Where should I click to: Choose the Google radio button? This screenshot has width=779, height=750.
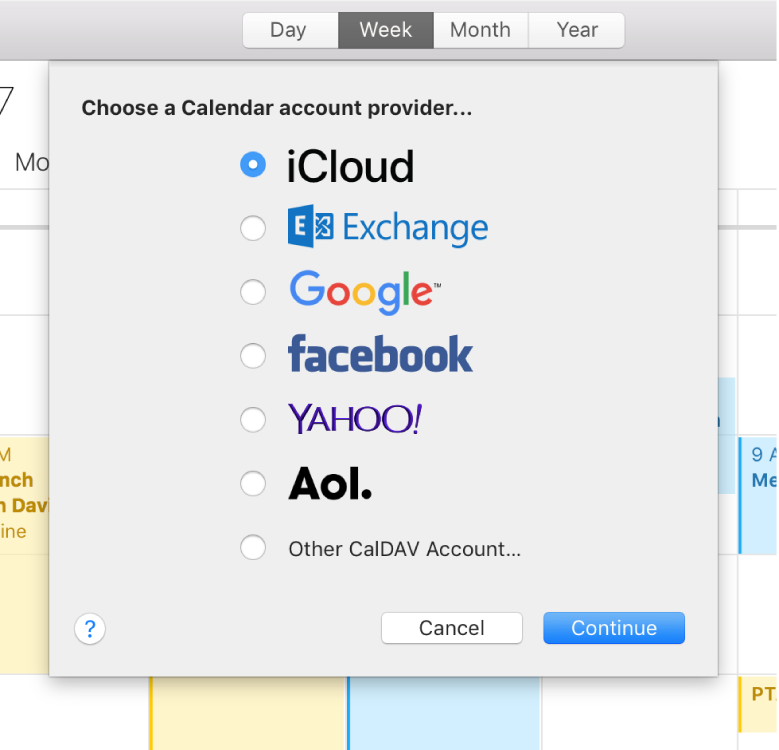coord(253,292)
